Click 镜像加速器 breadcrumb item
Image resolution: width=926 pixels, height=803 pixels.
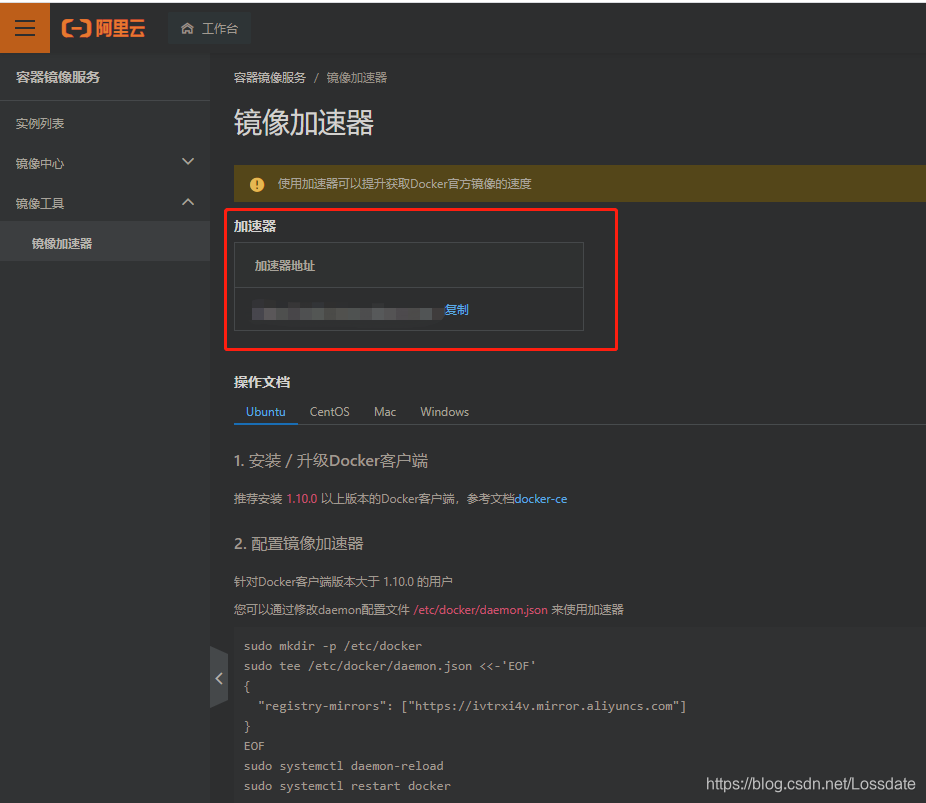pos(357,78)
